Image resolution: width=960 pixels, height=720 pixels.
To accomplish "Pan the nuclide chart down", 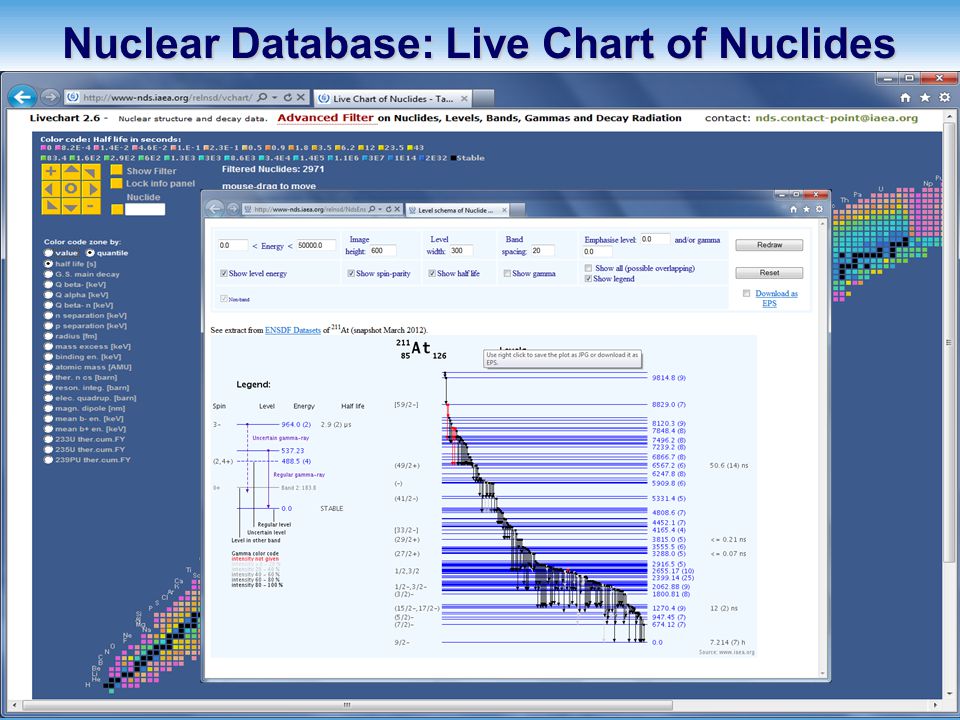I will (x=71, y=206).
